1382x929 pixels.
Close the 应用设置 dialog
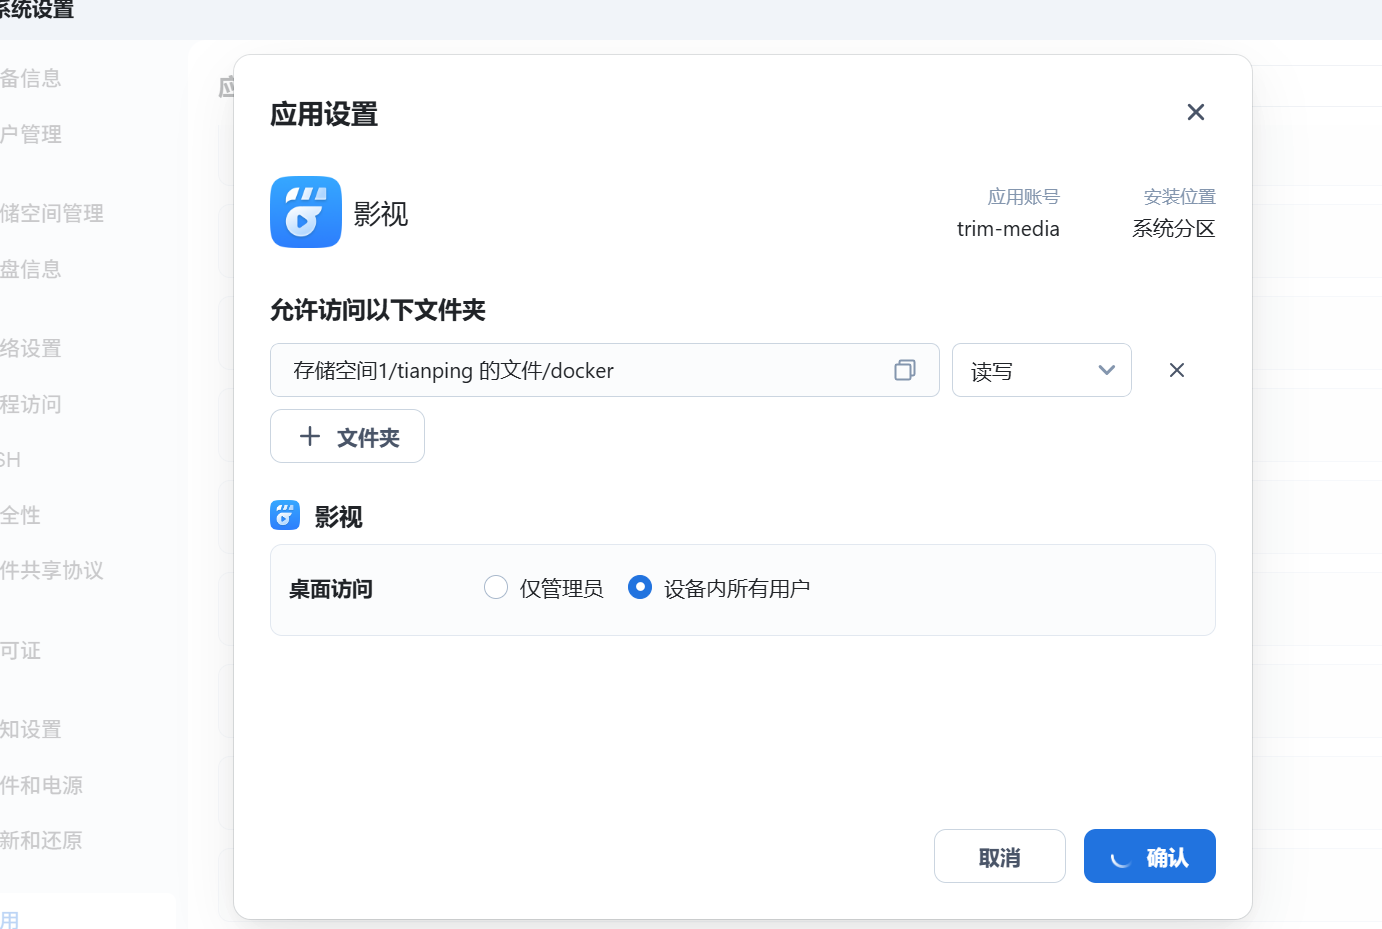1195,112
